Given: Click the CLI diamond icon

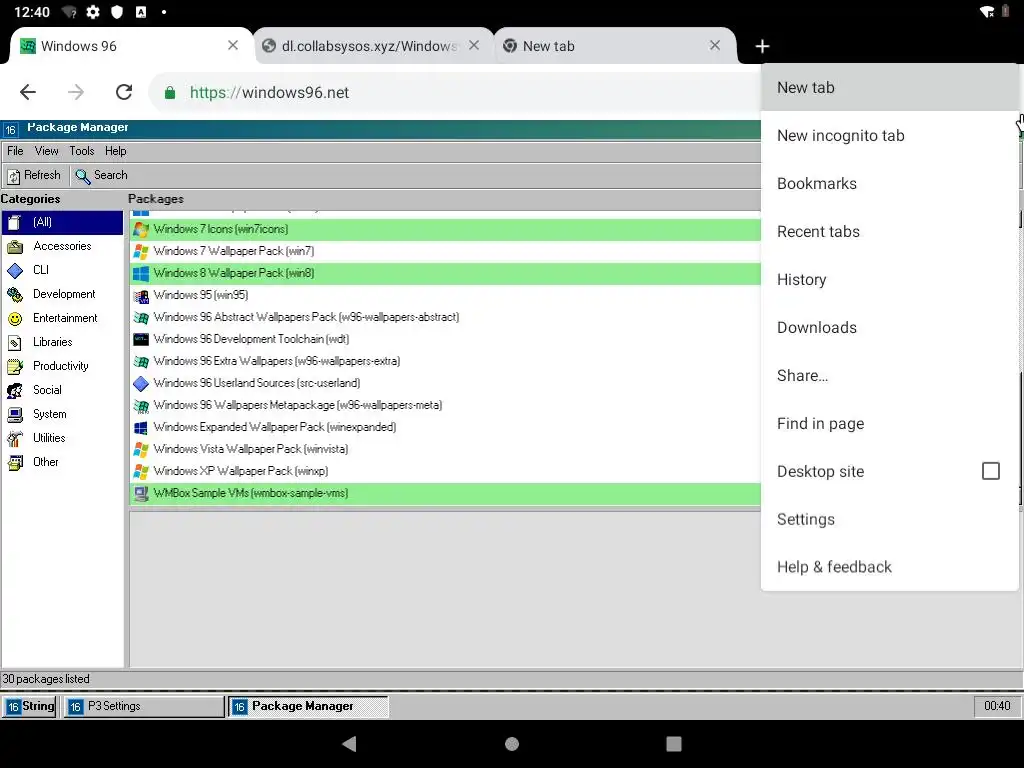Looking at the screenshot, I should point(14,270).
